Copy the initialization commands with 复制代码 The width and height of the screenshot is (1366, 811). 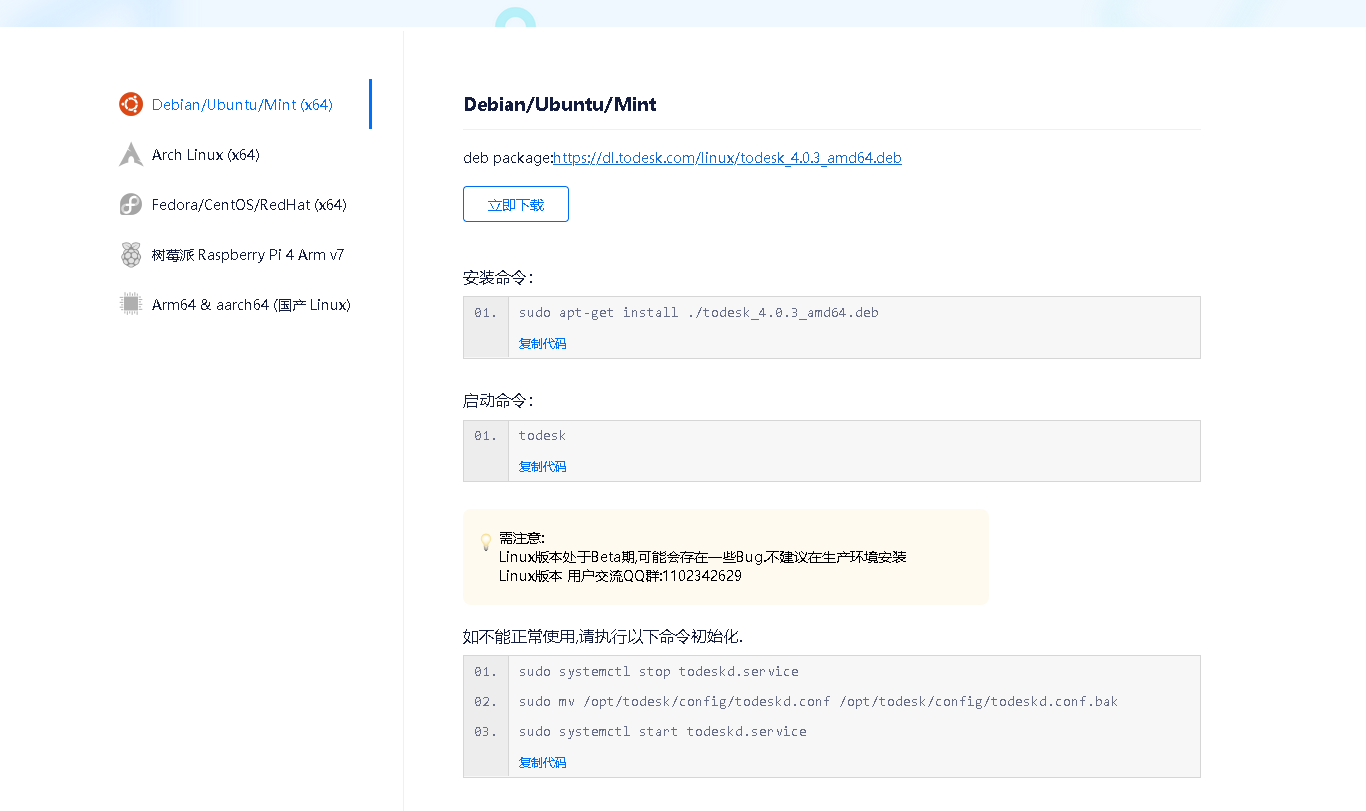point(542,761)
